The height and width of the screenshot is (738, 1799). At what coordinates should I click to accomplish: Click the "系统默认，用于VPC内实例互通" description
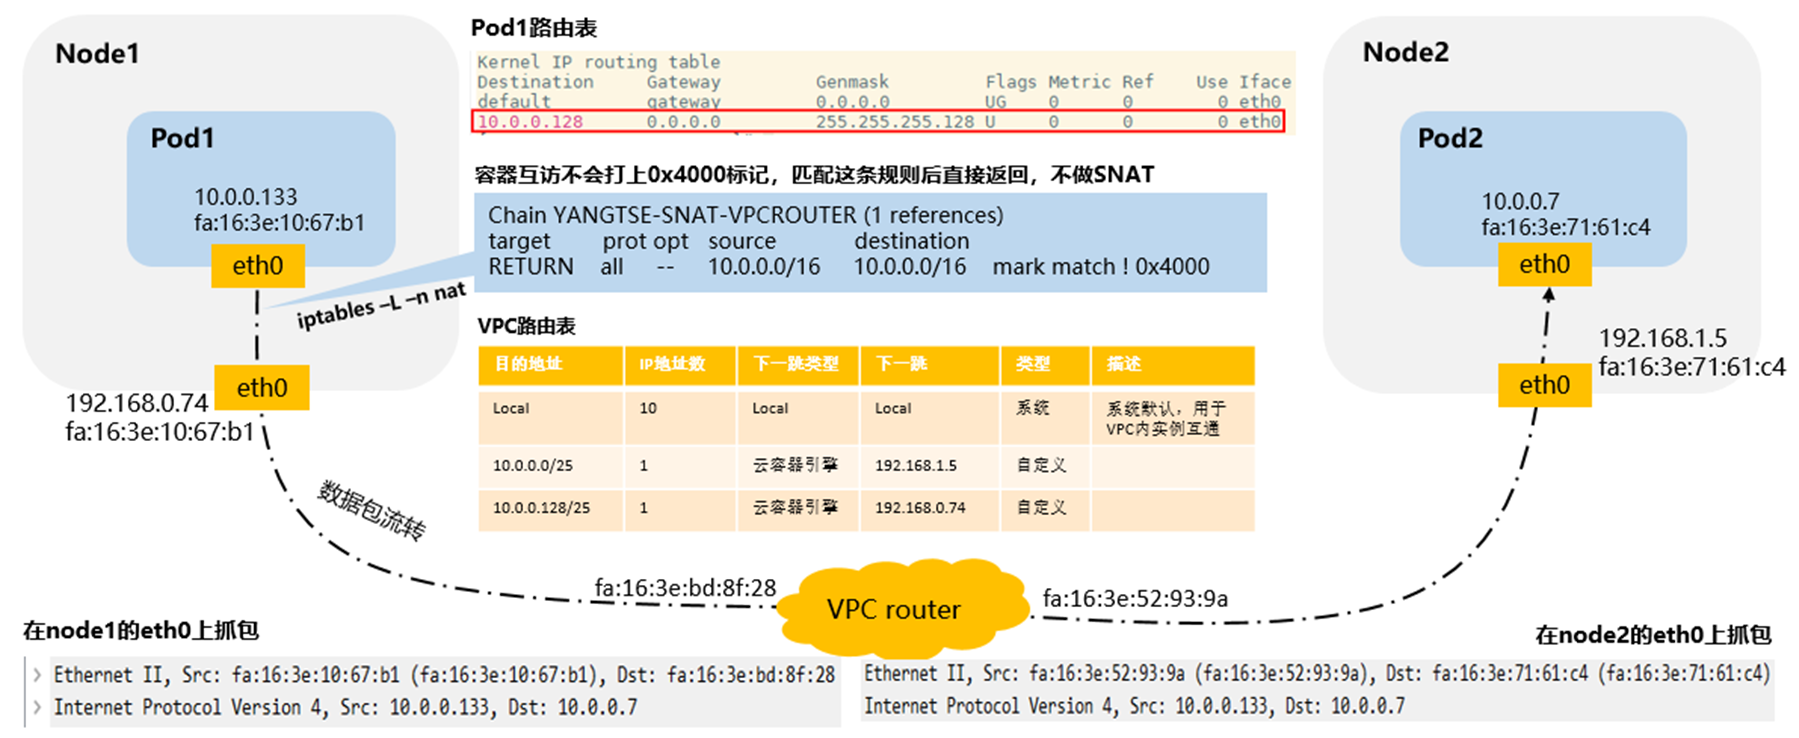pos(1165,419)
